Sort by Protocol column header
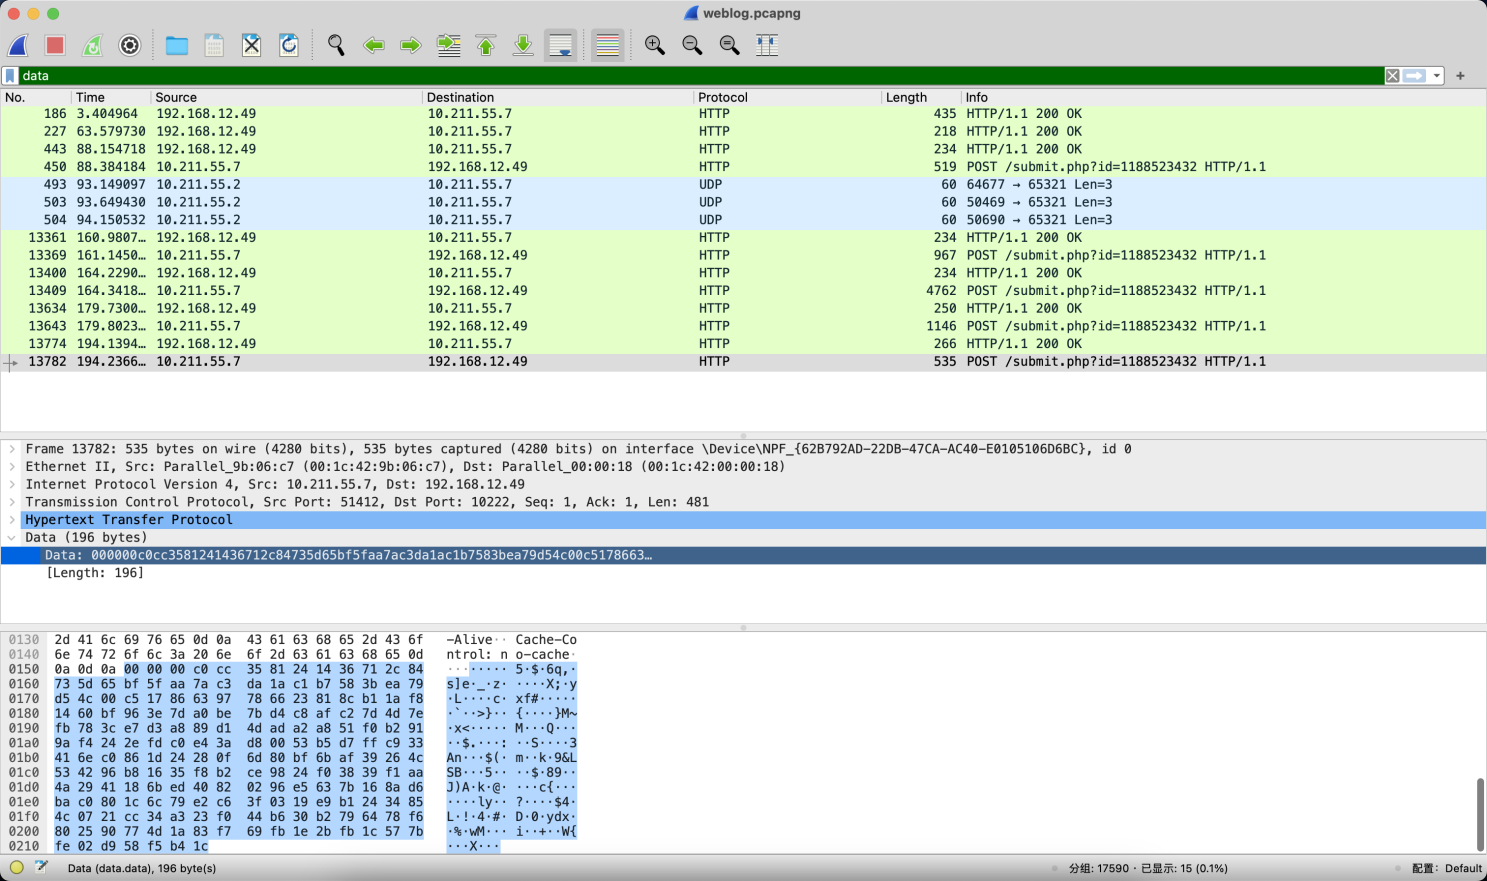1487x881 pixels. pyautogui.click(x=788, y=97)
